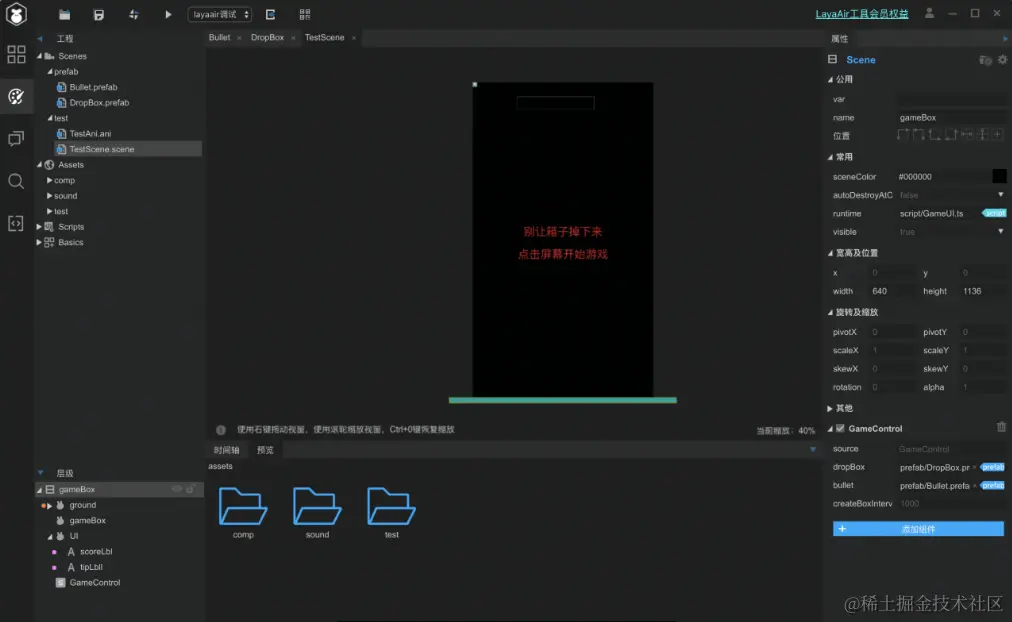This screenshot has height=622, width=1012.
Task: Select DropBox.prefab in the project tree
Action: click(99, 103)
